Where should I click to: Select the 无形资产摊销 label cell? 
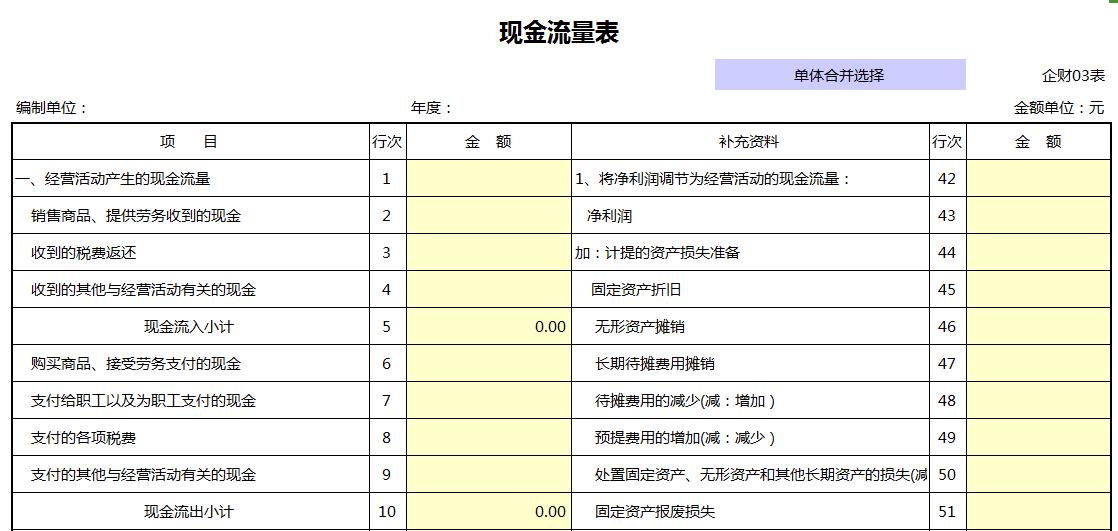(750, 326)
